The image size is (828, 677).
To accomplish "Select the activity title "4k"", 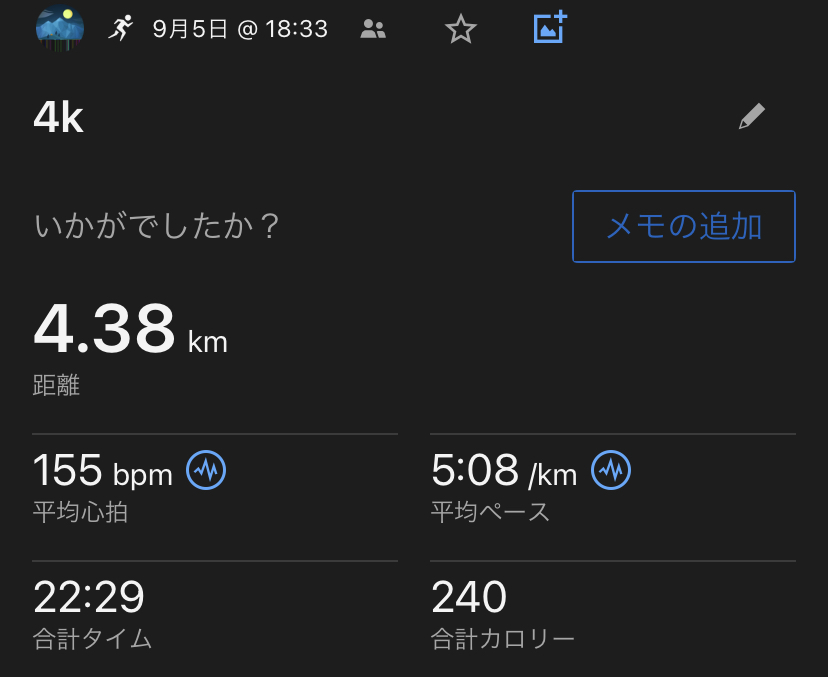I will (59, 119).
